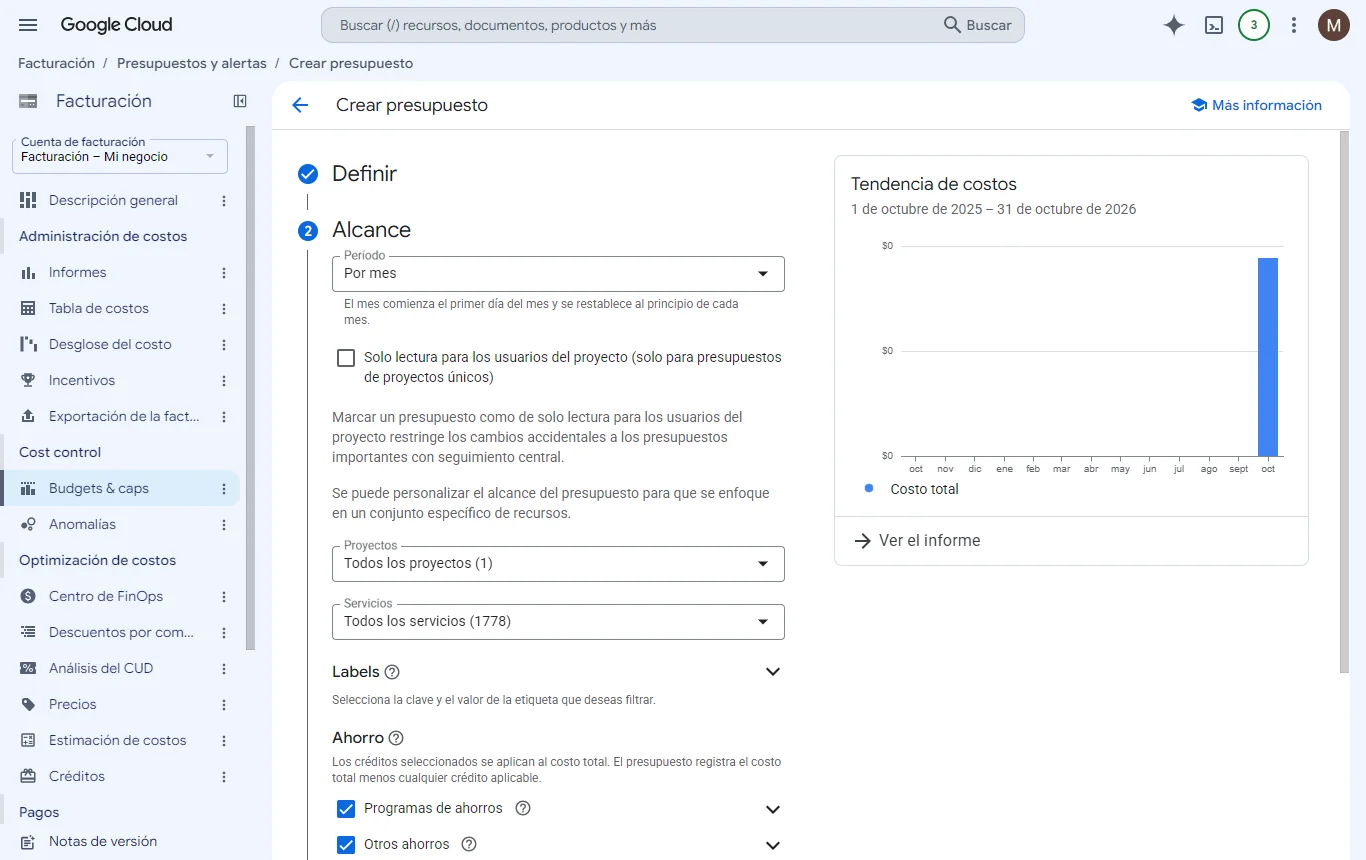The height and width of the screenshot is (860, 1366).
Task: Open more options for Centro de FinOps
Action: coord(224,596)
